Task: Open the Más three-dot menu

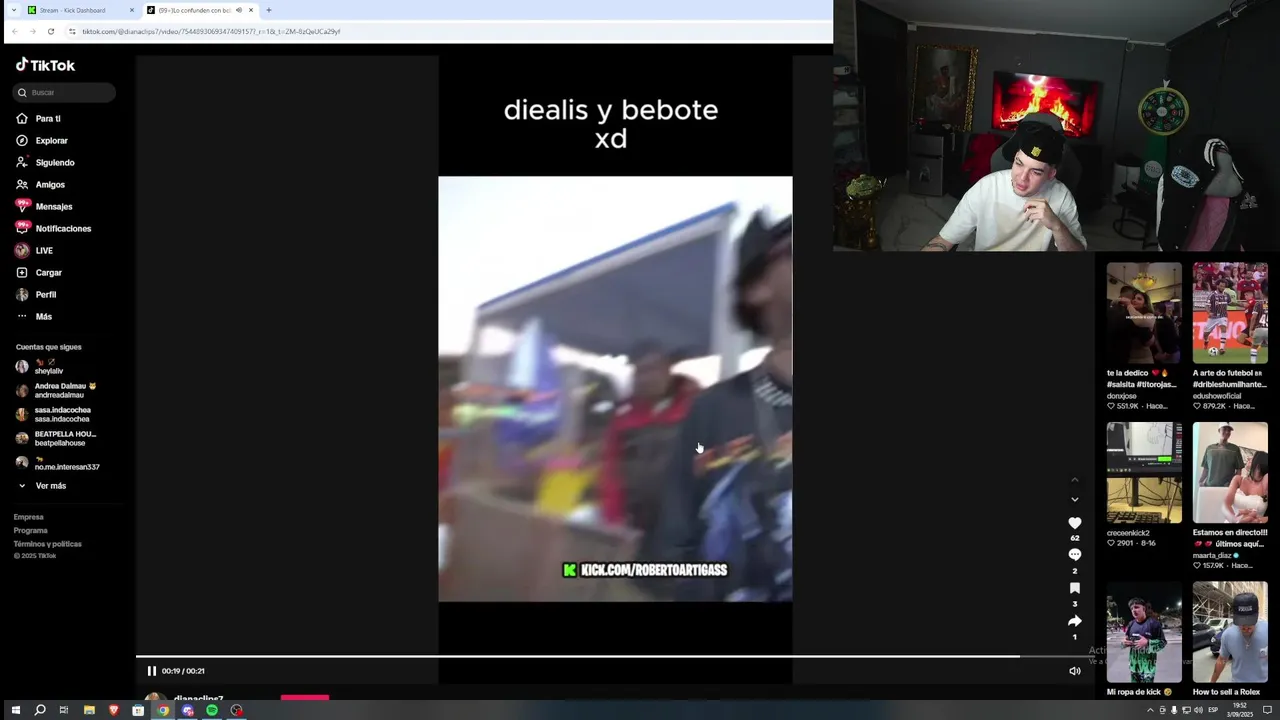Action: tap(22, 316)
